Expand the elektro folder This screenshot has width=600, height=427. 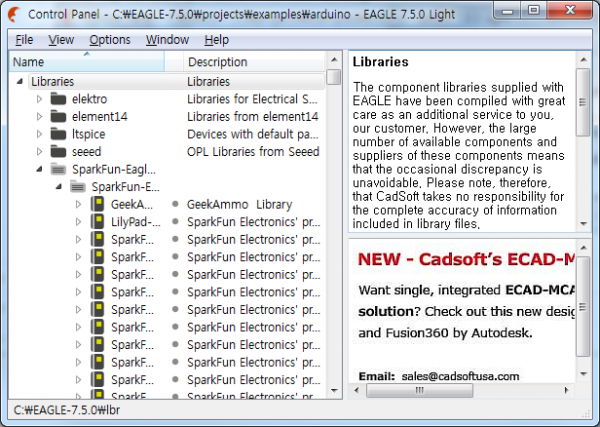(x=39, y=99)
